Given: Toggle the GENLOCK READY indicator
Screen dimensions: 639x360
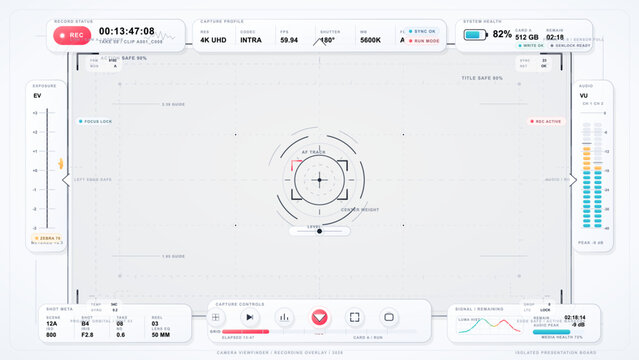Looking at the screenshot, I should click(570, 46).
